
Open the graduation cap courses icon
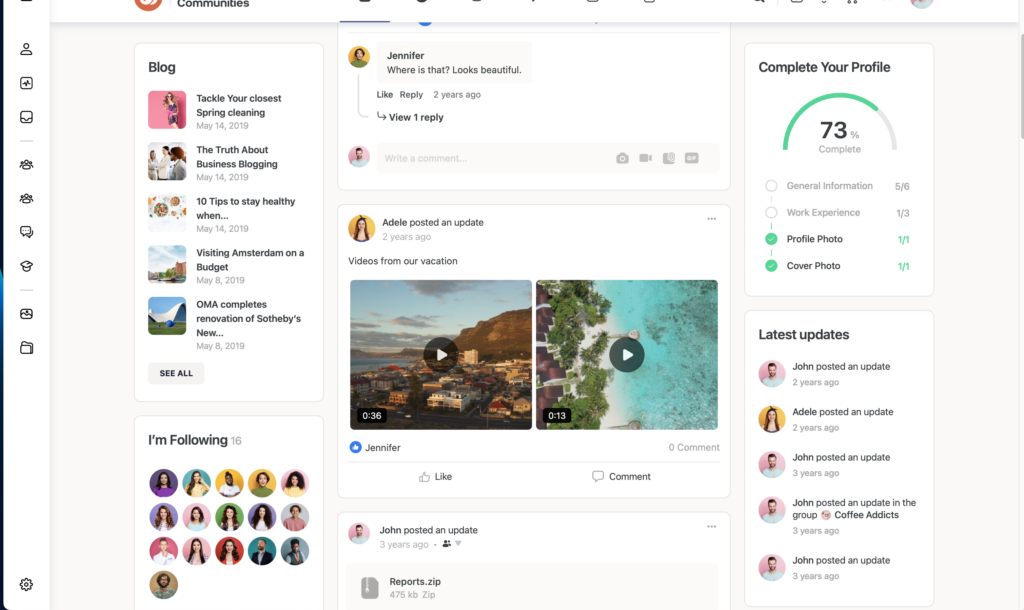point(27,266)
